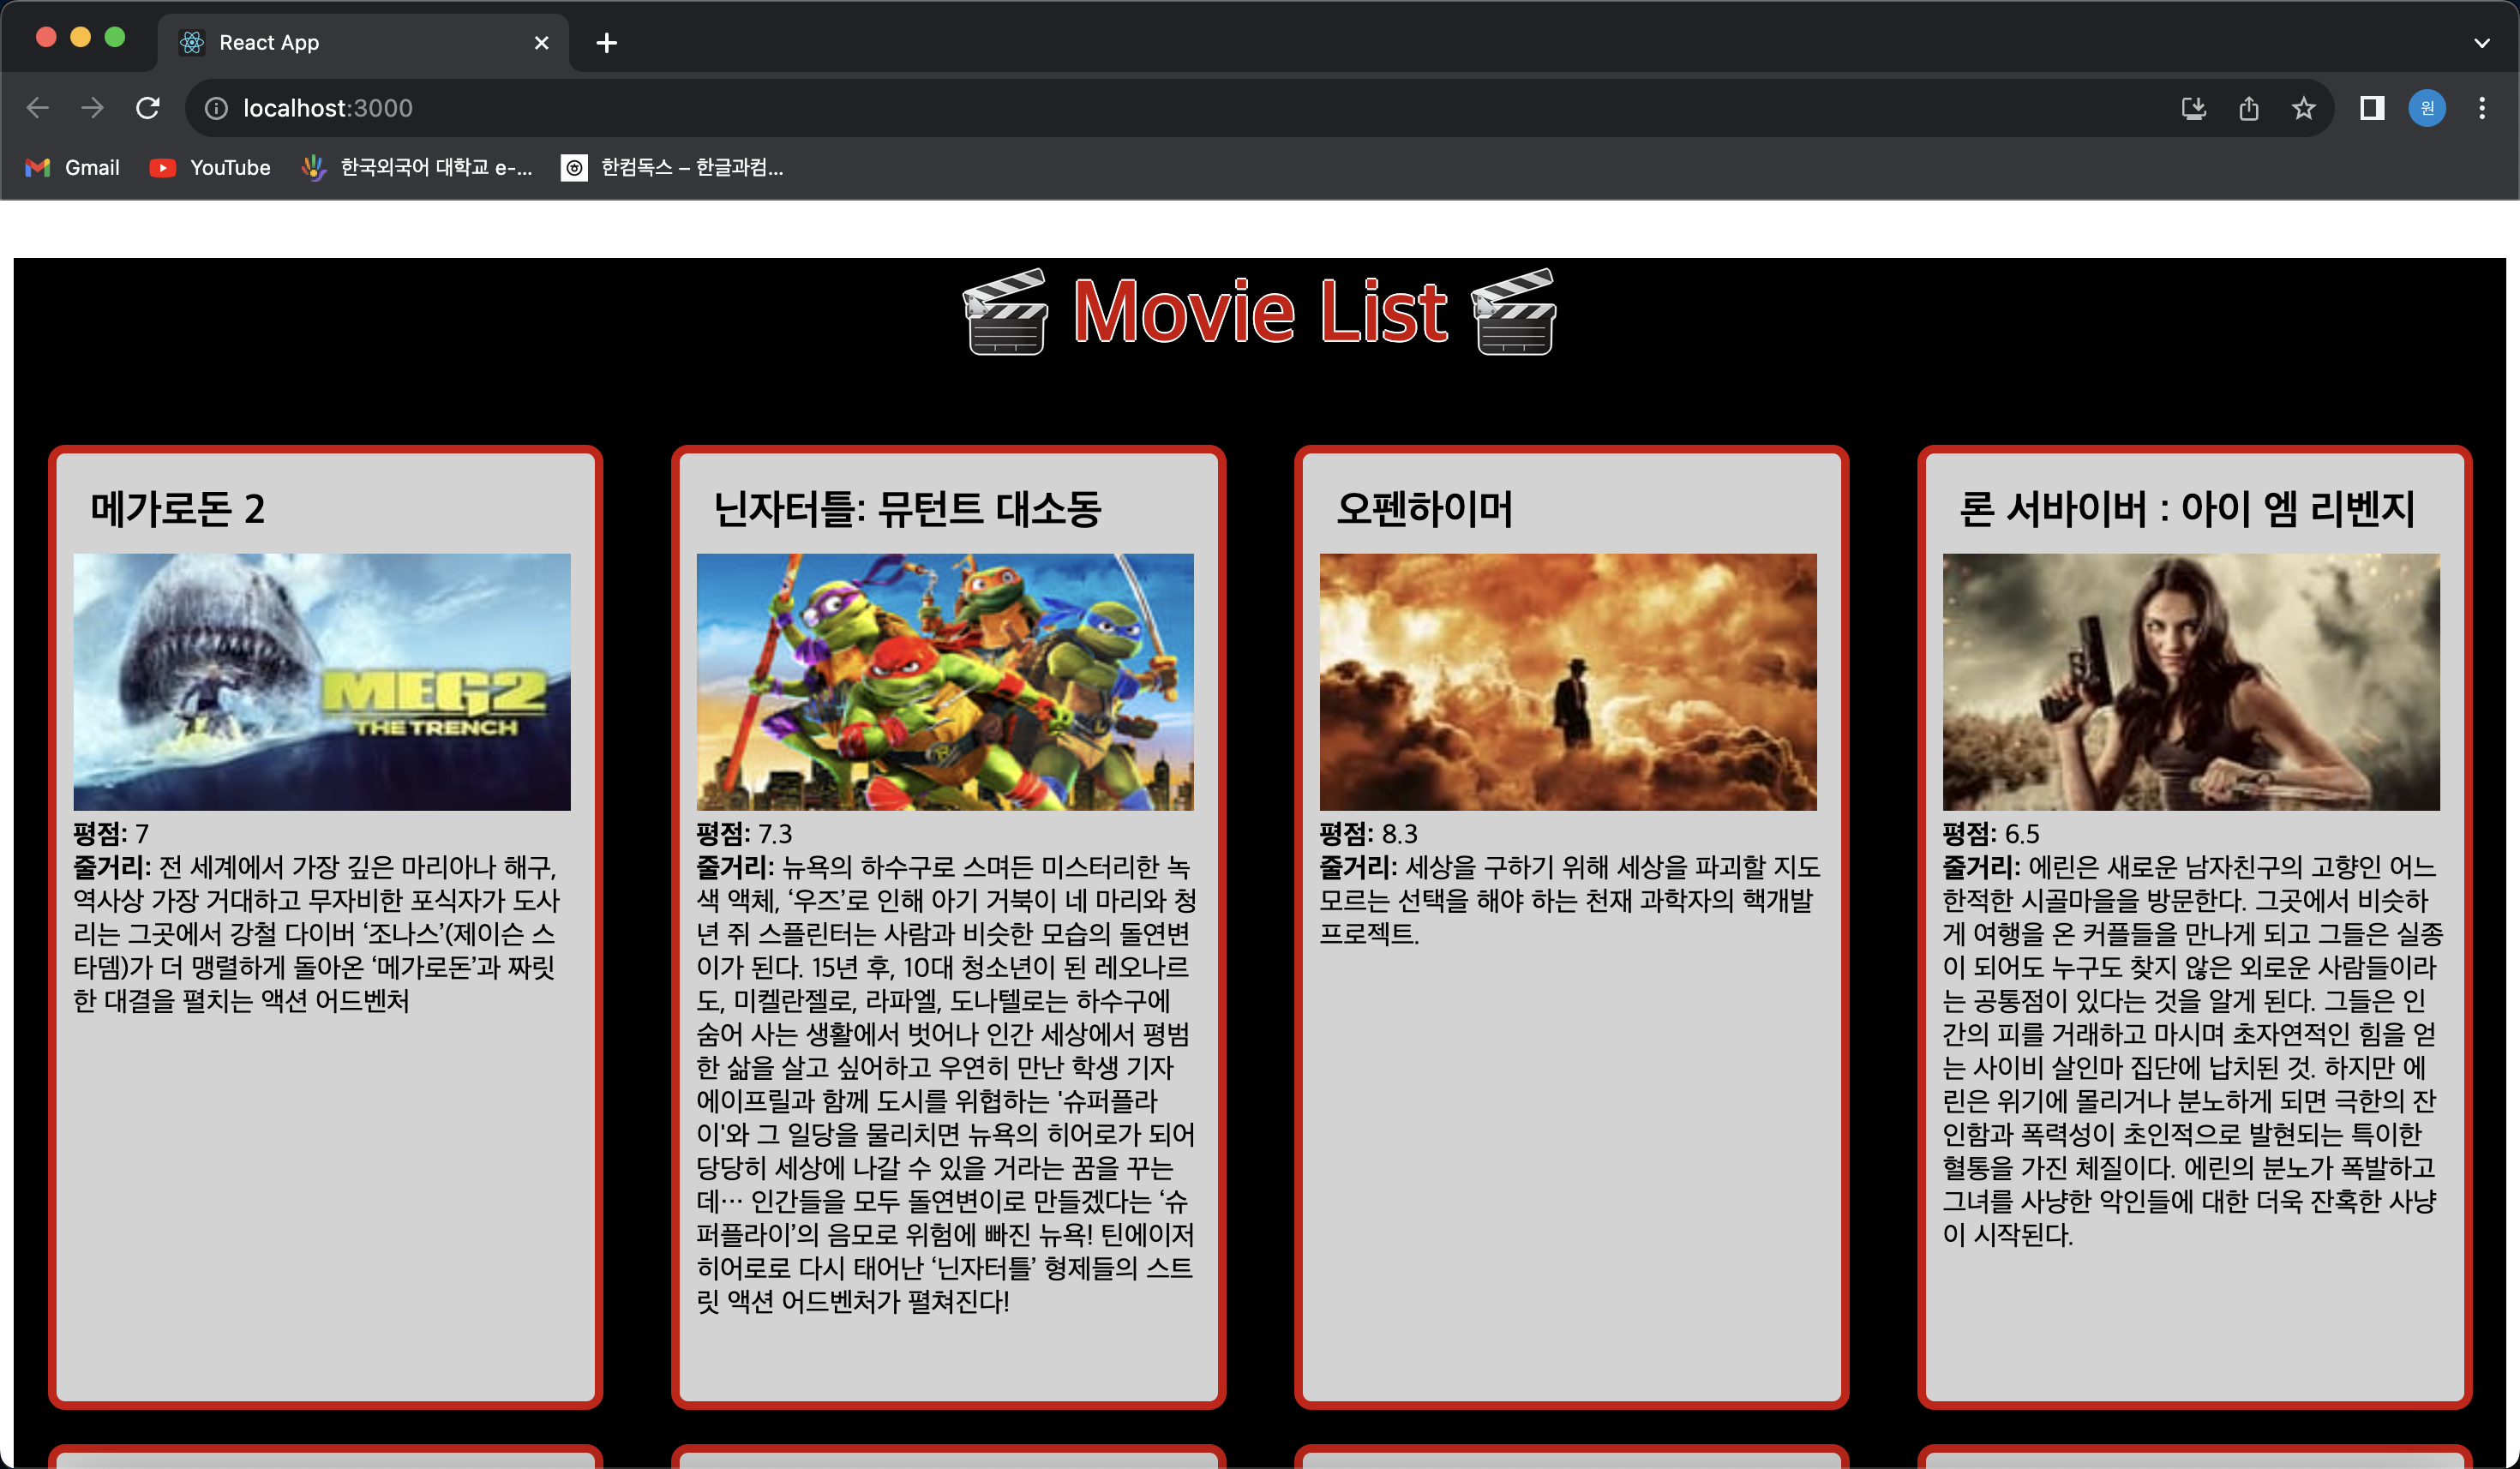Click the clapperboard icon right of Movie List
This screenshot has height=1469, width=2520.
point(1513,312)
